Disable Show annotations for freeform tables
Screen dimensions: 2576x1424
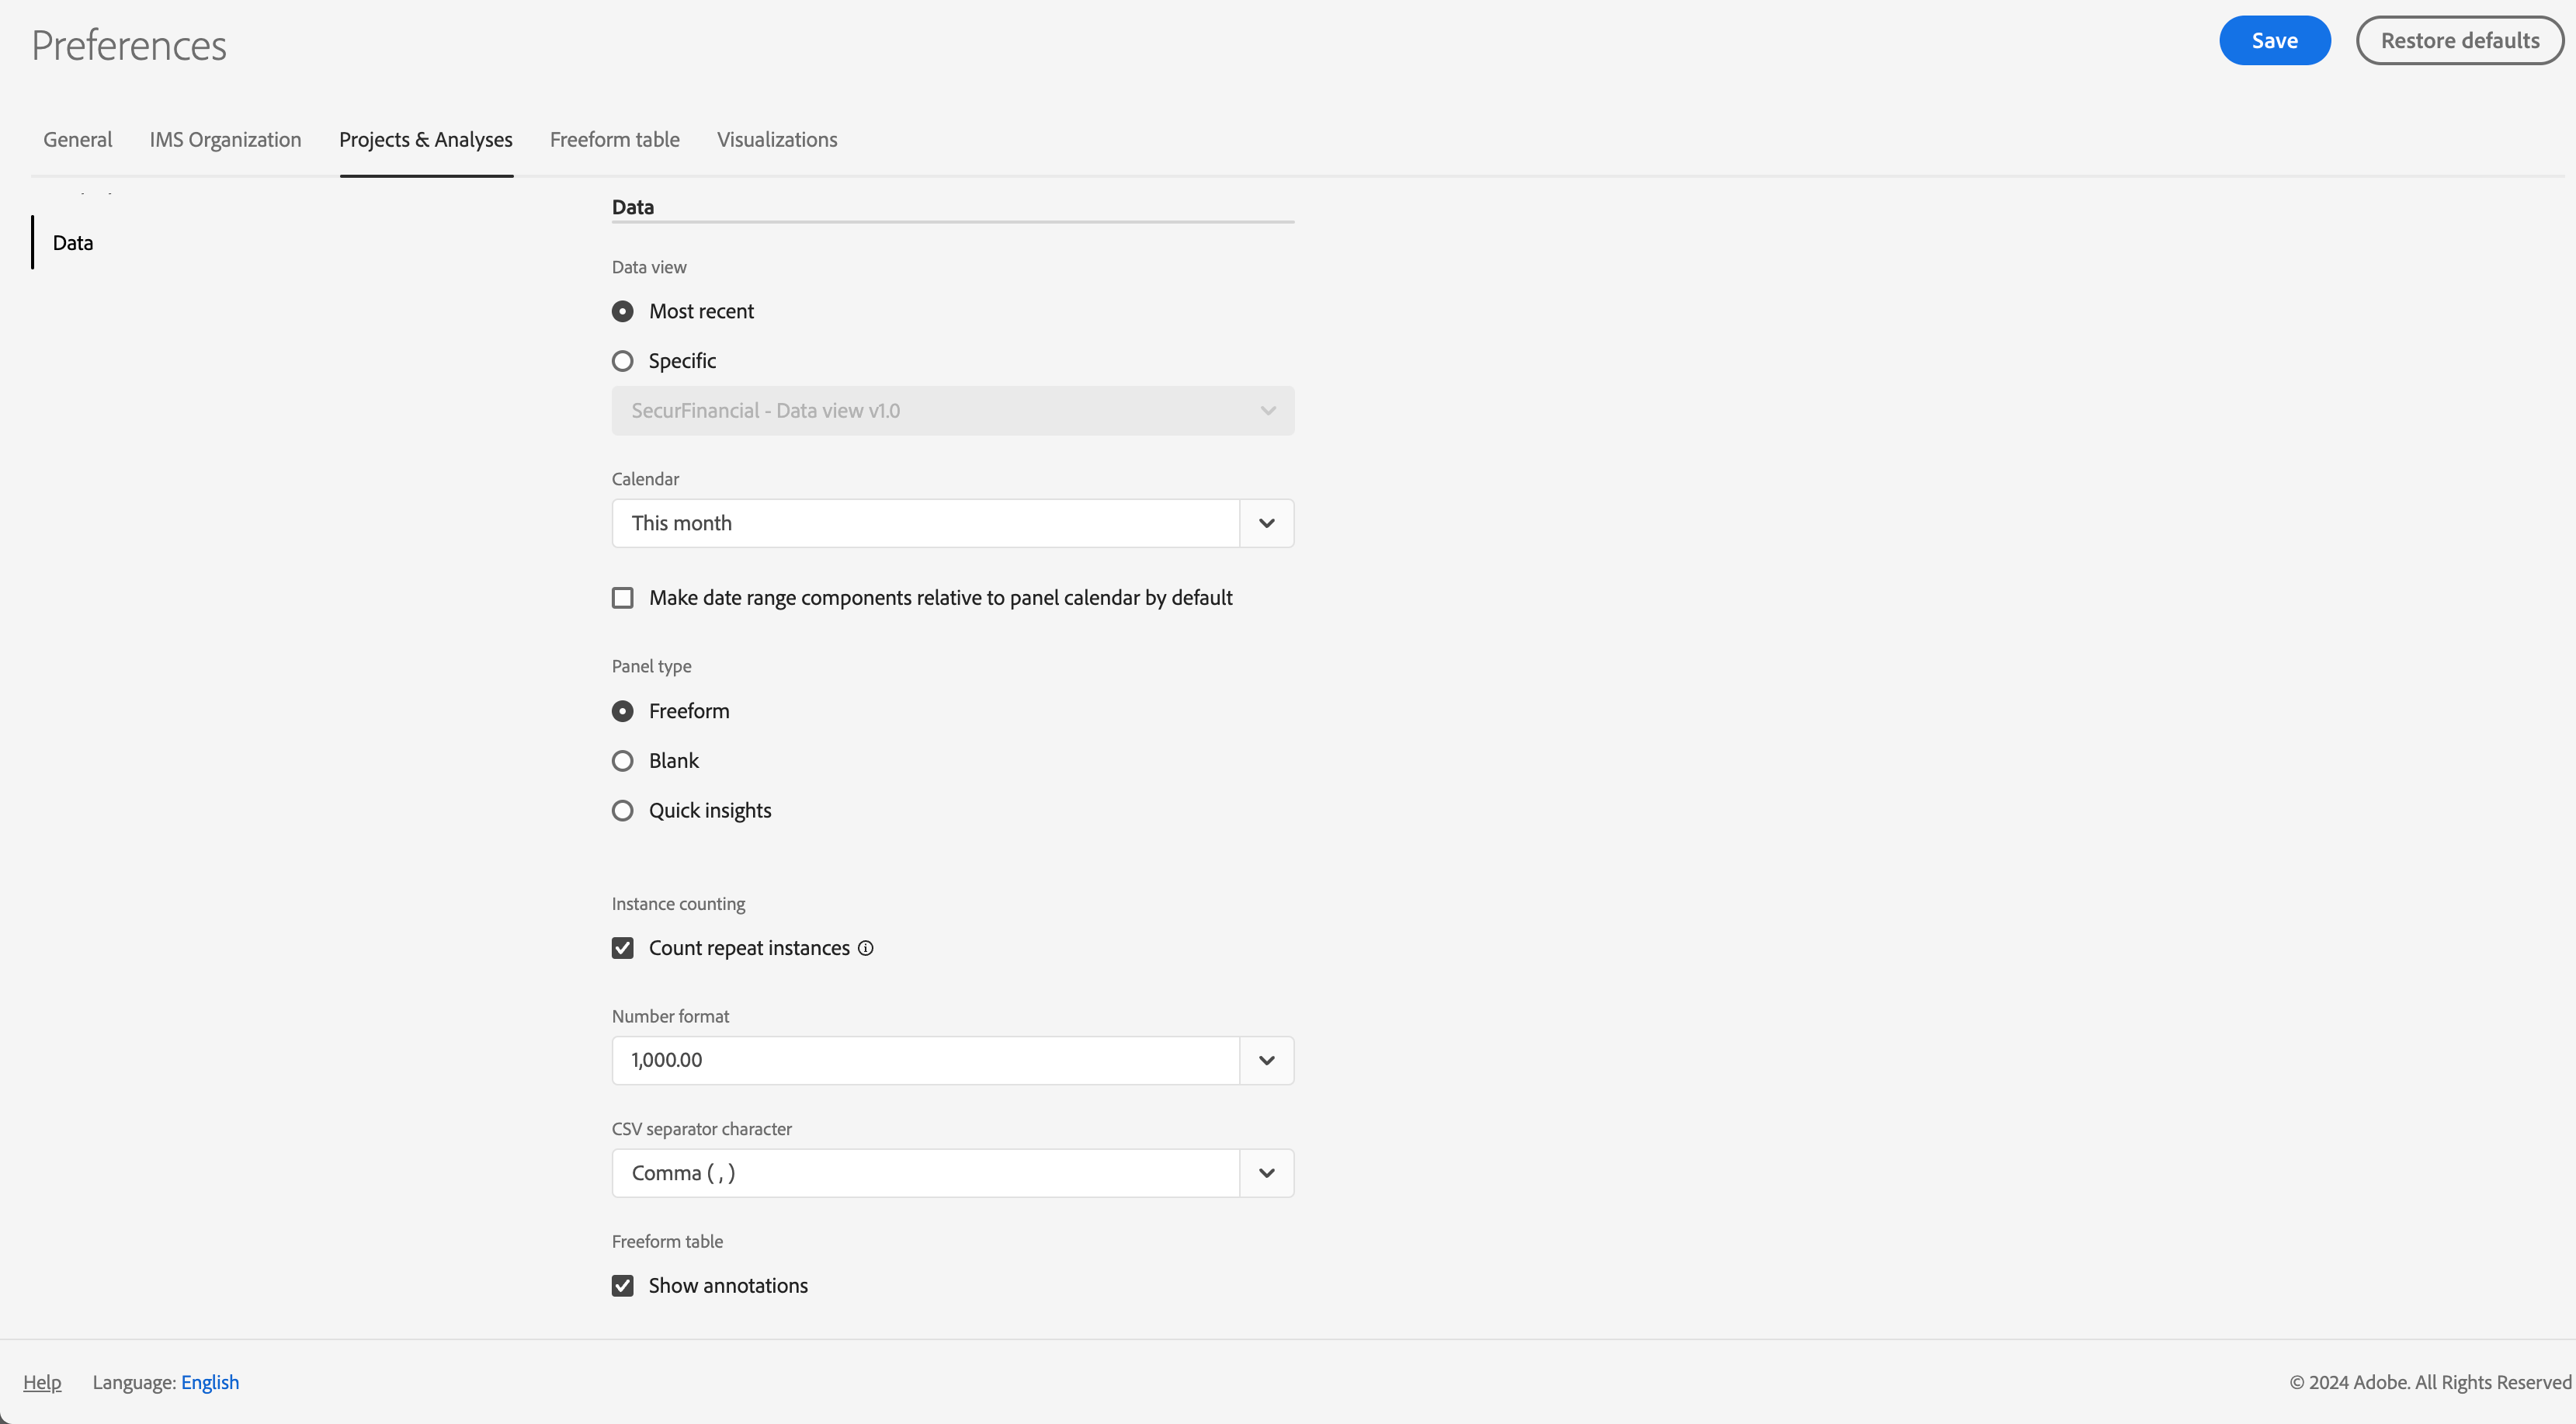(622, 1285)
